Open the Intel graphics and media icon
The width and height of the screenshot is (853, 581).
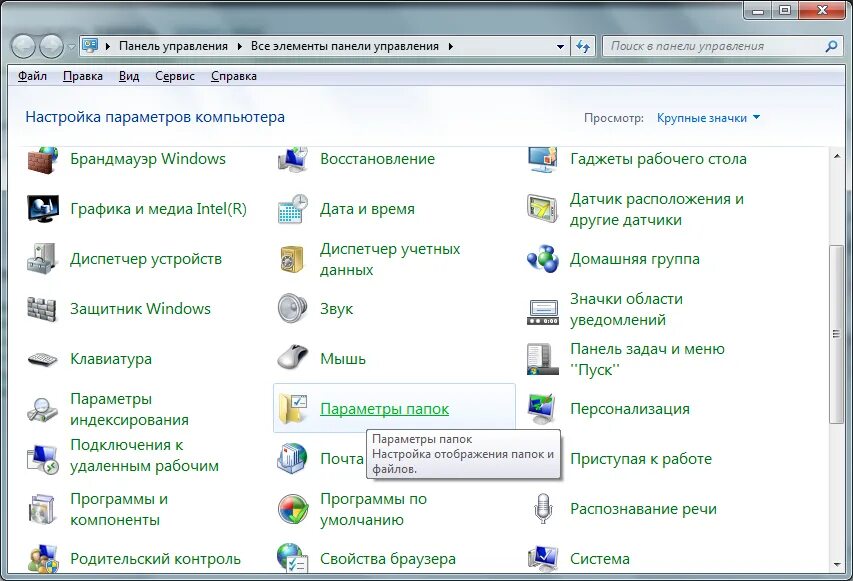tap(42, 209)
